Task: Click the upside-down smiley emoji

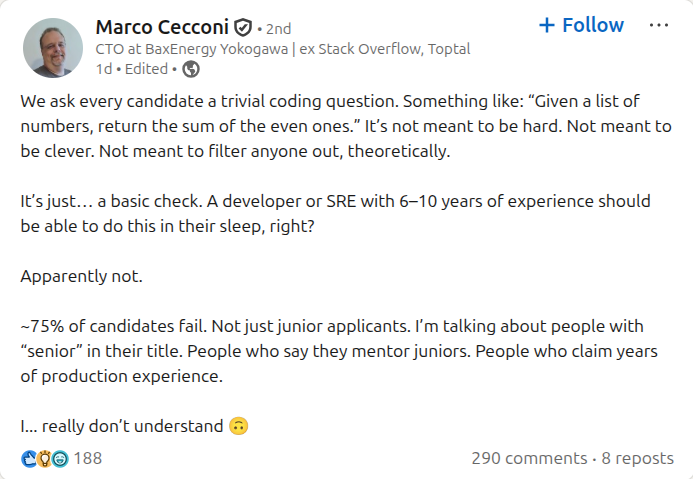Action: [x=238, y=426]
